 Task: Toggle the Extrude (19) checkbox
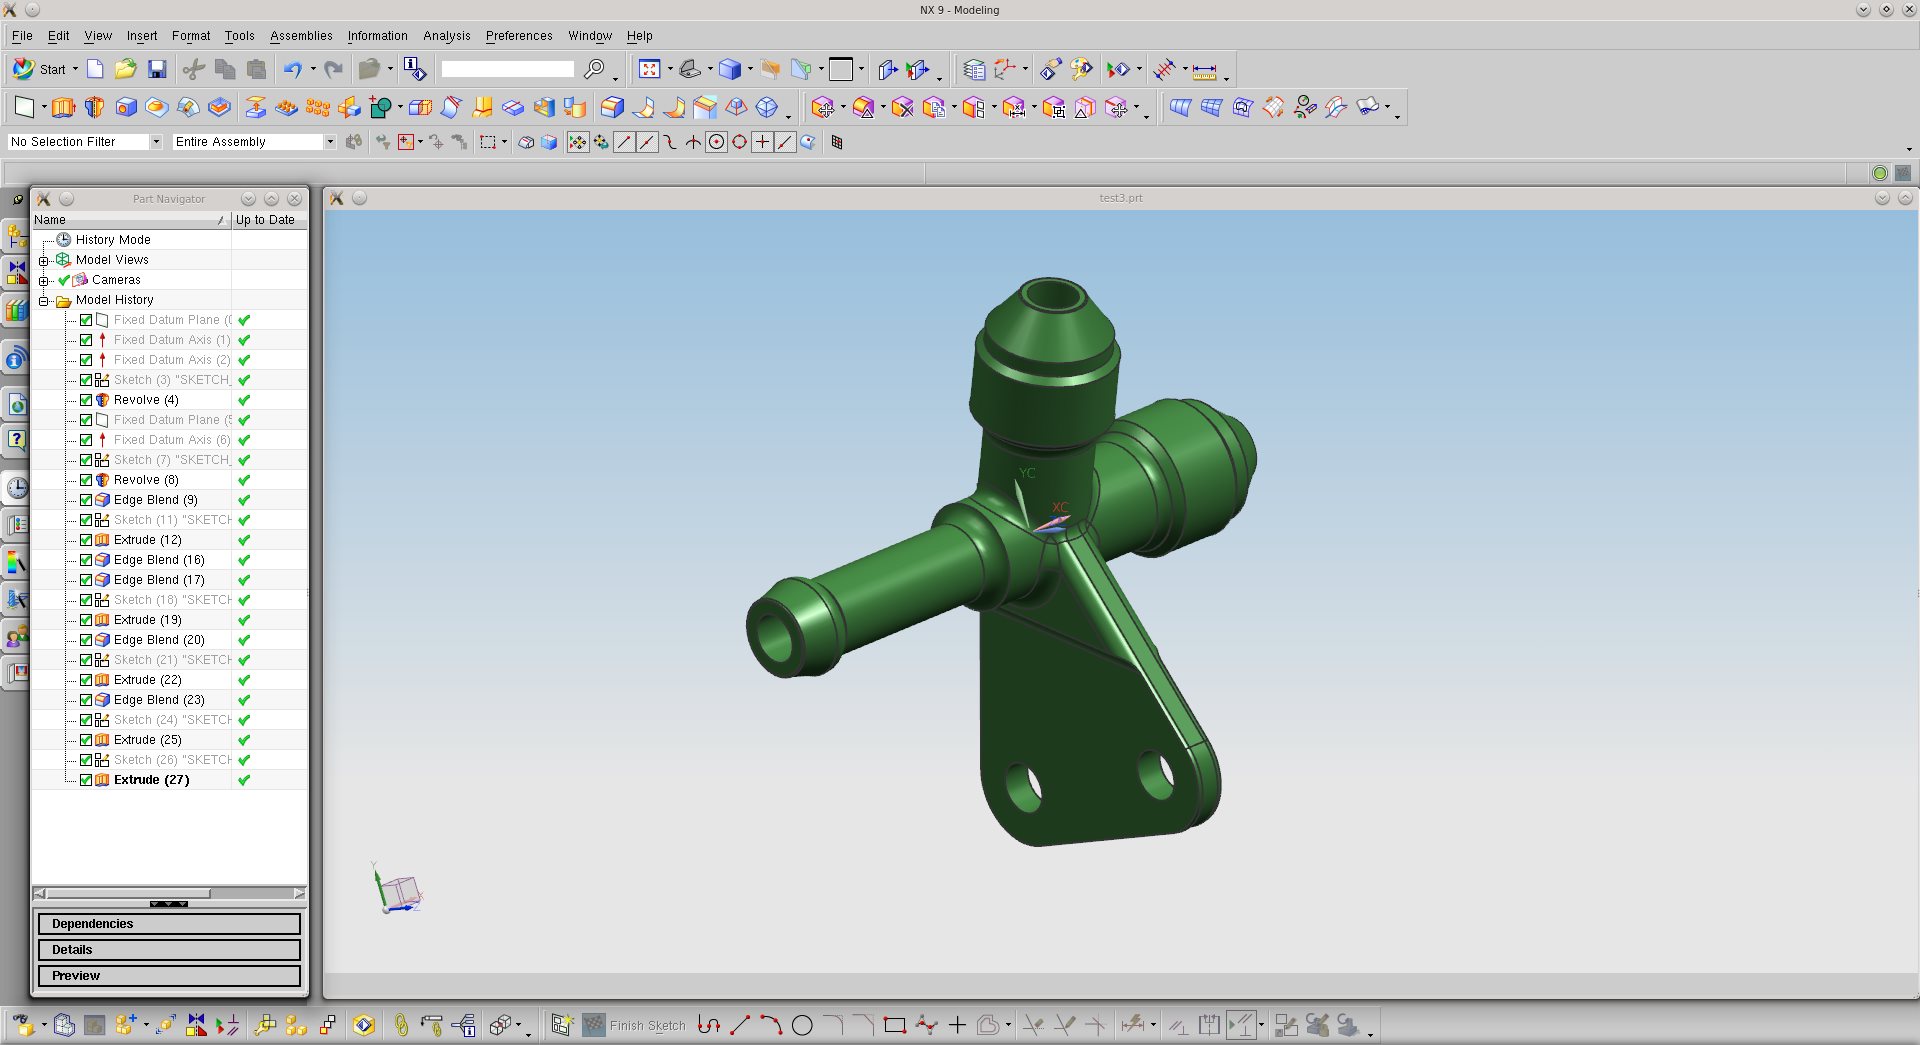pos(86,620)
